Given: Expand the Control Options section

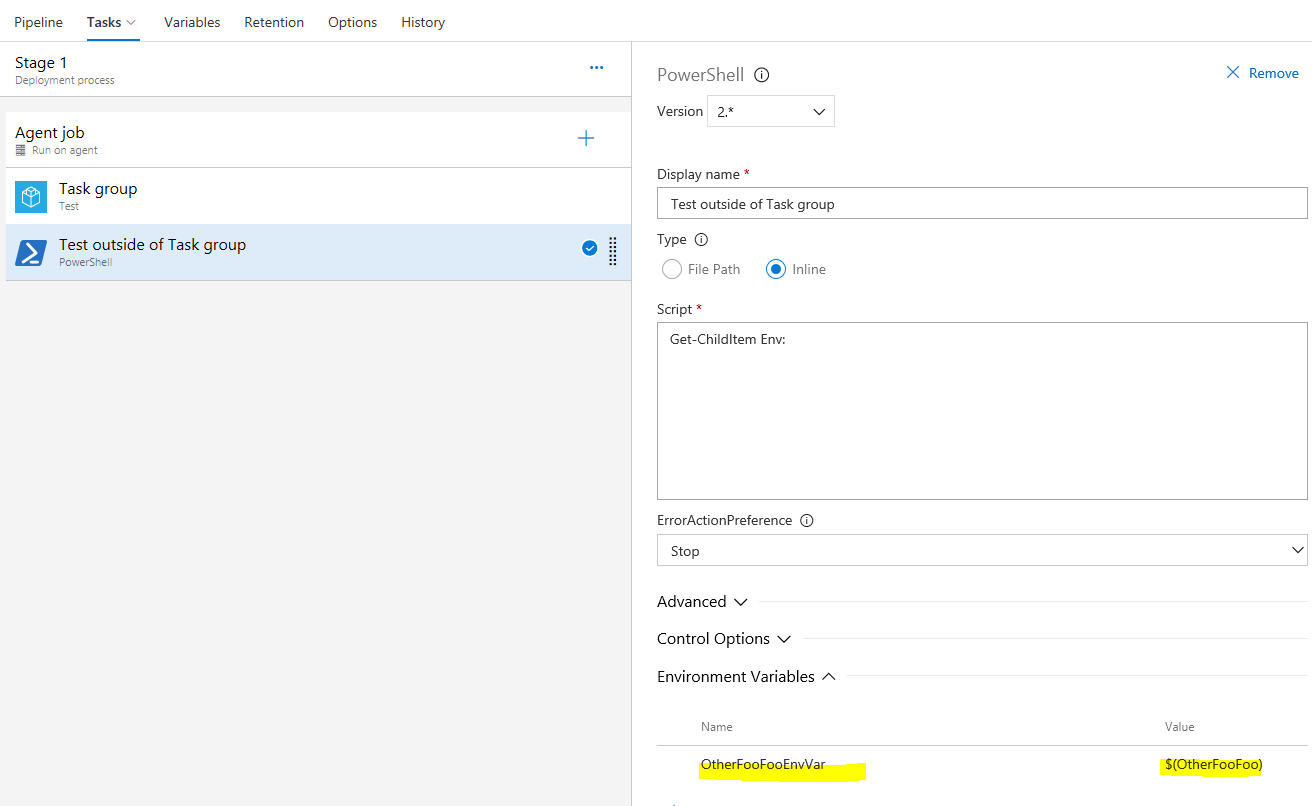Looking at the screenshot, I should [x=724, y=639].
